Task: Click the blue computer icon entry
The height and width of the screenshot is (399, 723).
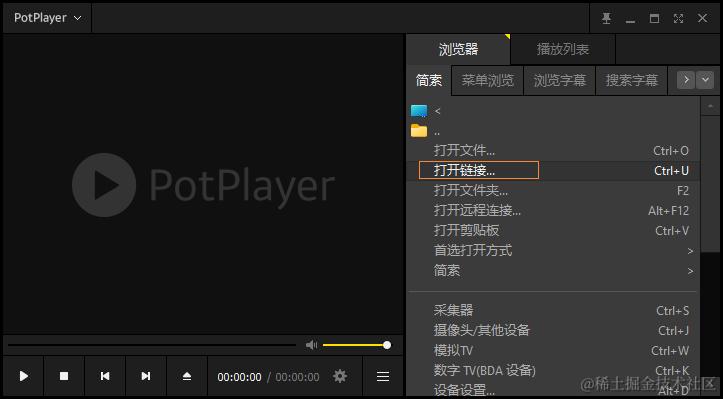Action: 419,111
